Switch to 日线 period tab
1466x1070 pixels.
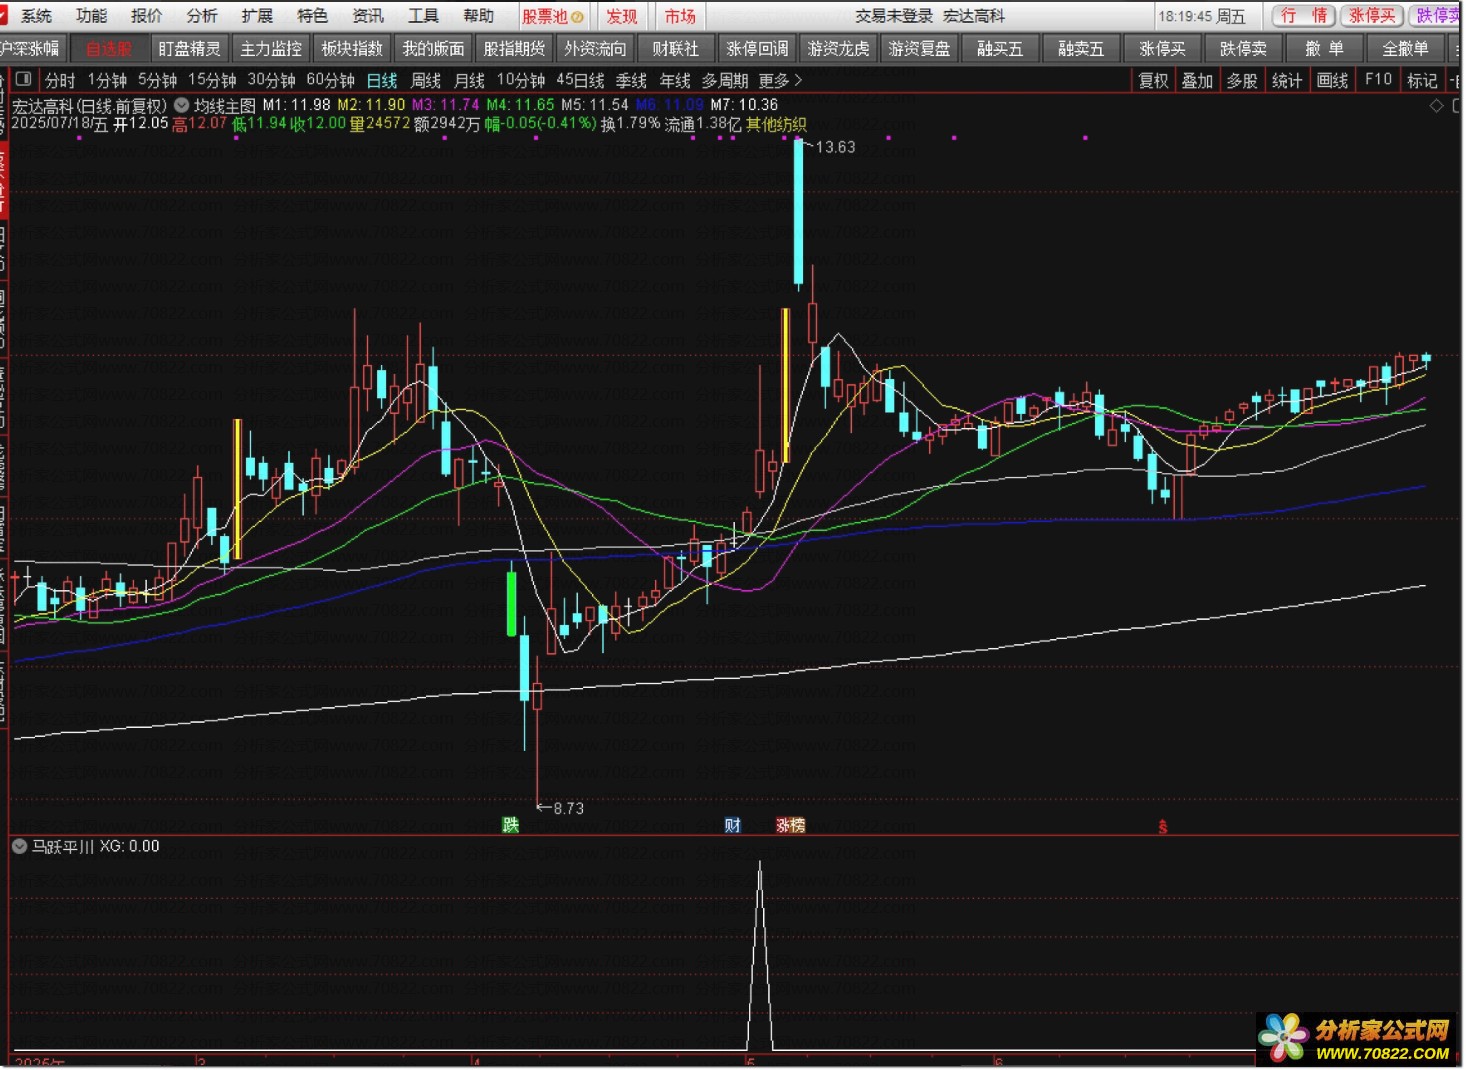[382, 80]
